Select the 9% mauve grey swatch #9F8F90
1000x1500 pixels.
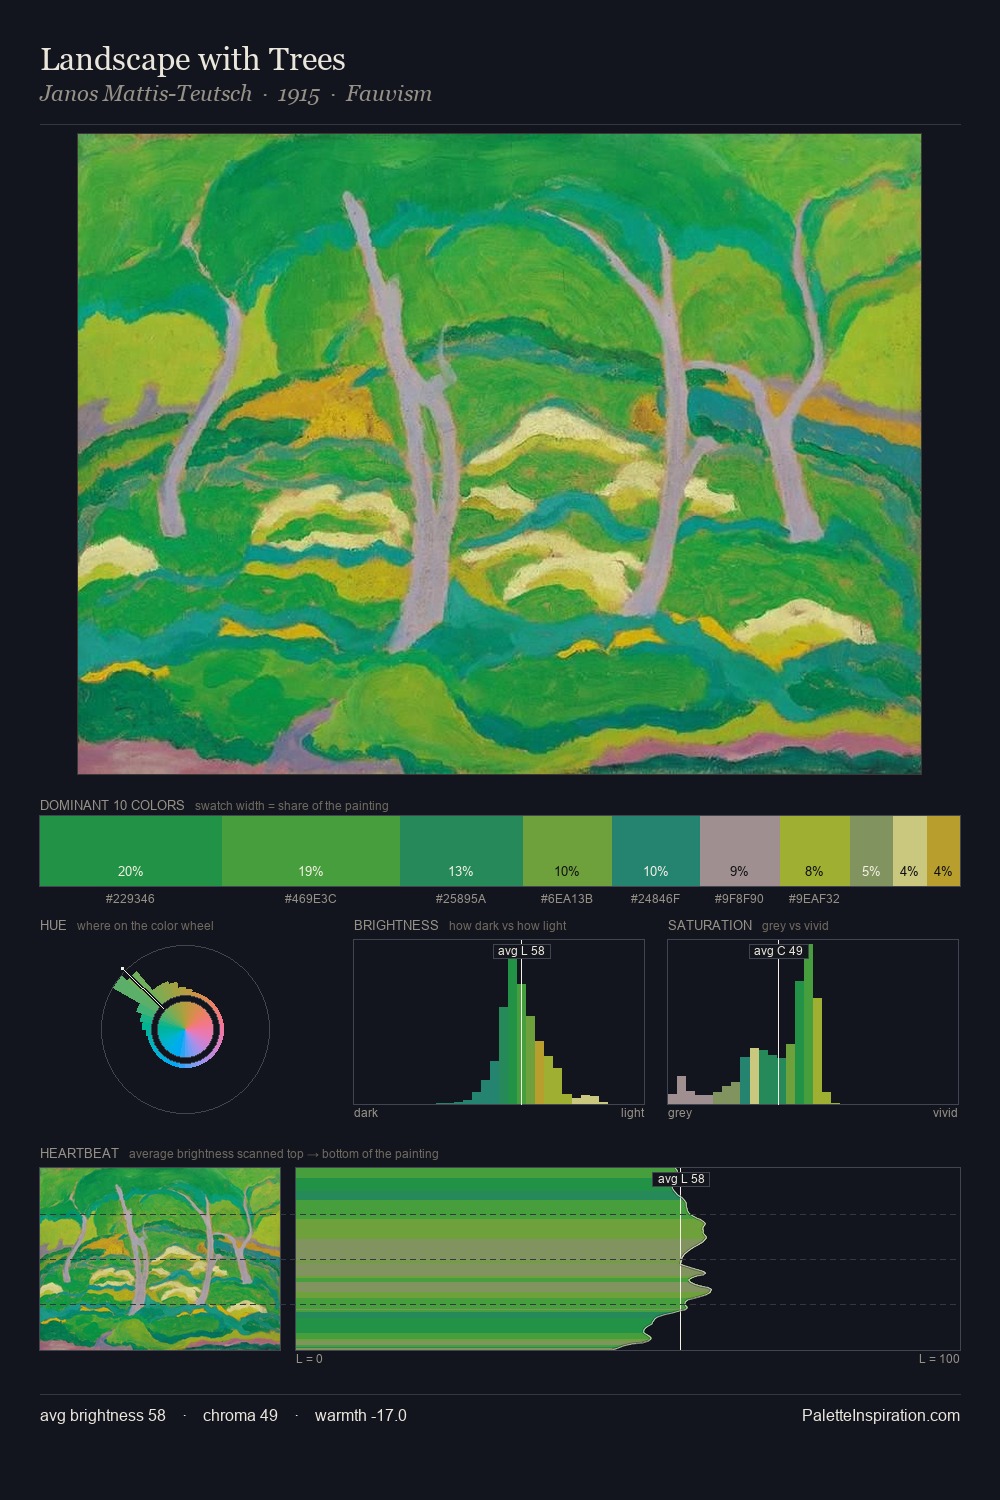(x=739, y=851)
